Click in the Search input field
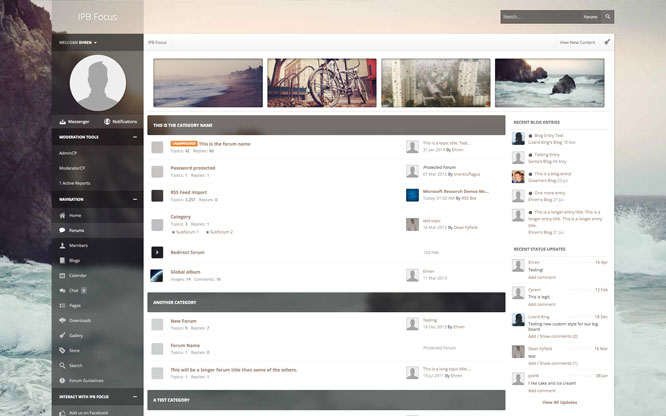The image size is (666, 416). click(x=540, y=17)
